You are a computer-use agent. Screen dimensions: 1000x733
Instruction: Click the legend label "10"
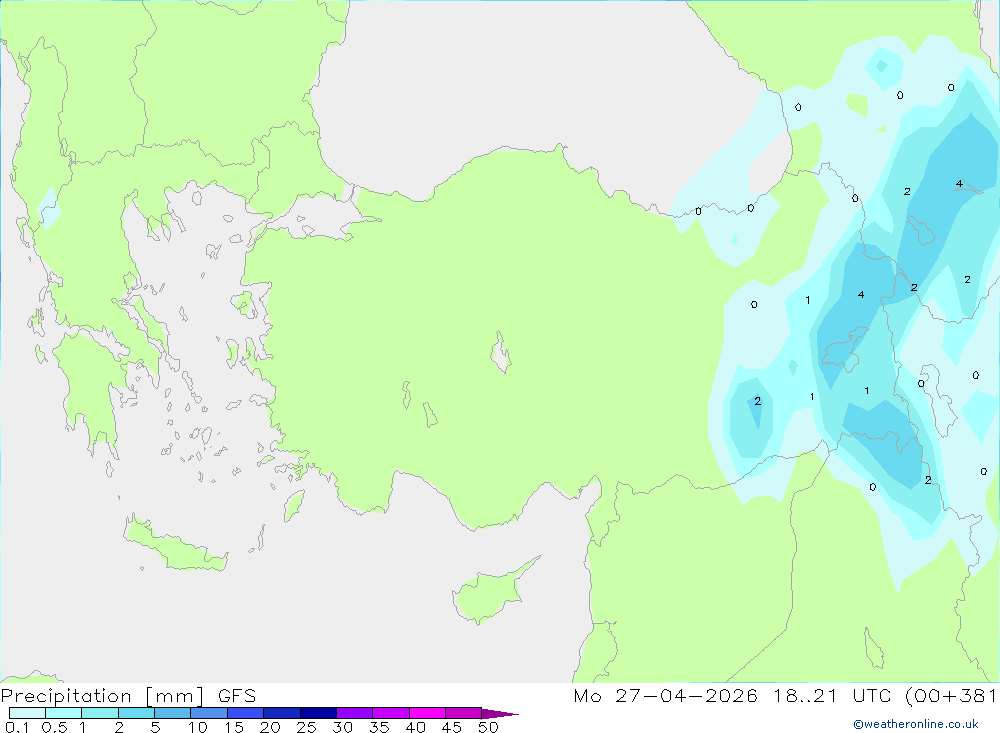pyautogui.click(x=198, y=727)
